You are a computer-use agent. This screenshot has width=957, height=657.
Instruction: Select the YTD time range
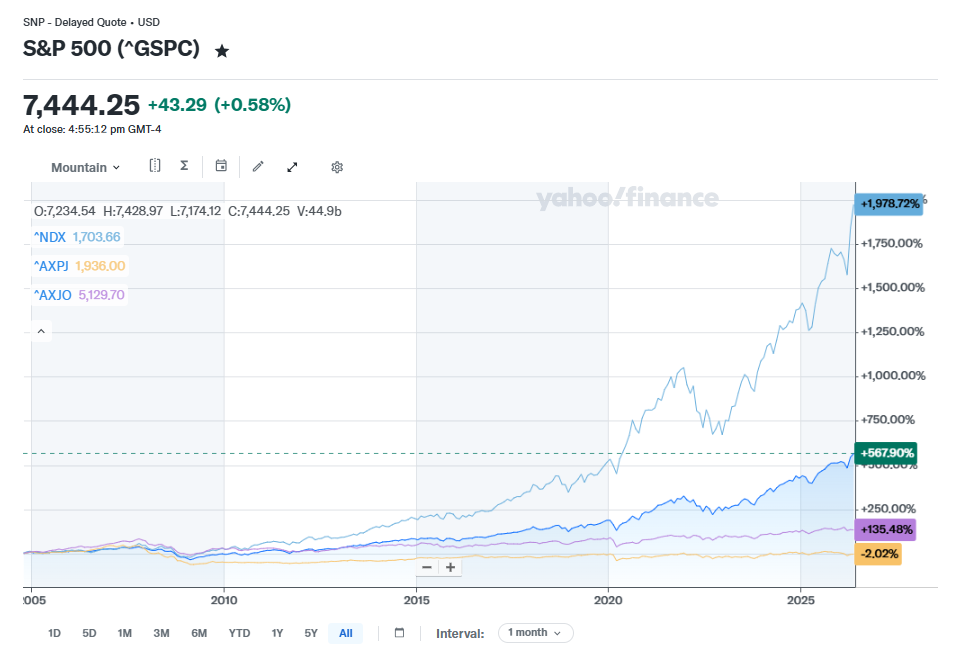point(239,633)
